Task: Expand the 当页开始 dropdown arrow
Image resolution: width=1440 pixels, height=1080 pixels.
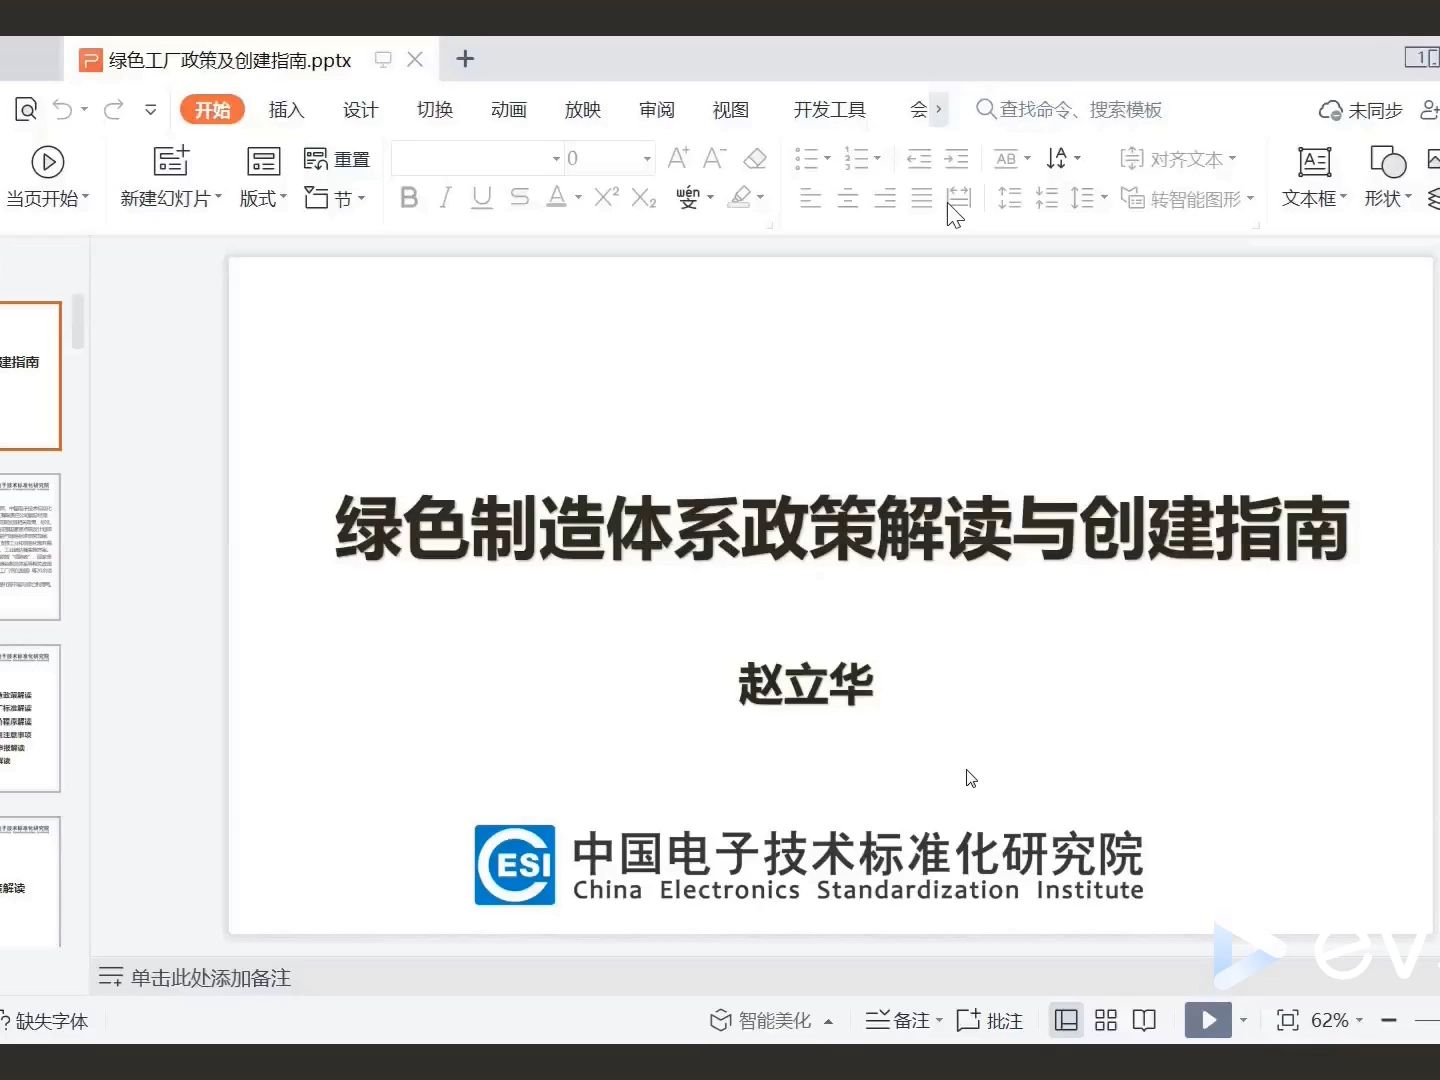Action: pyautogui.click(x=85, y=197)
